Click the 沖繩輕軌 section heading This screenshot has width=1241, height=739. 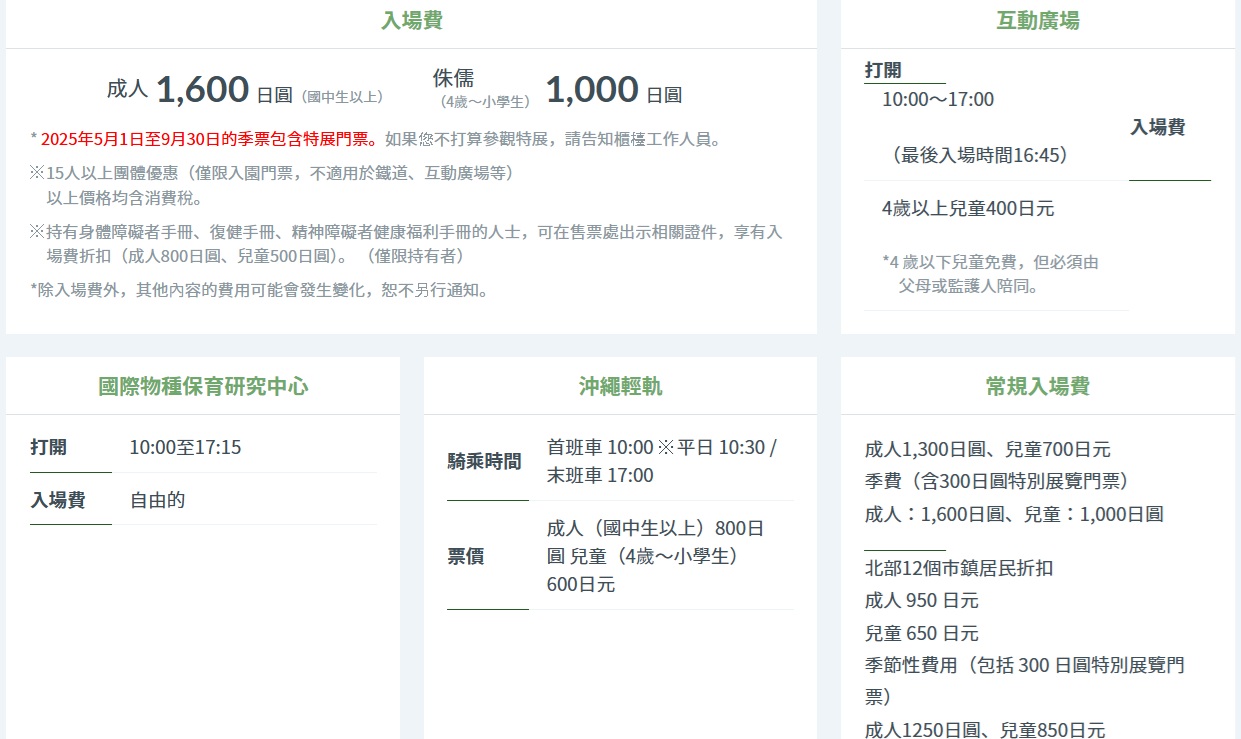coord(620,387)
